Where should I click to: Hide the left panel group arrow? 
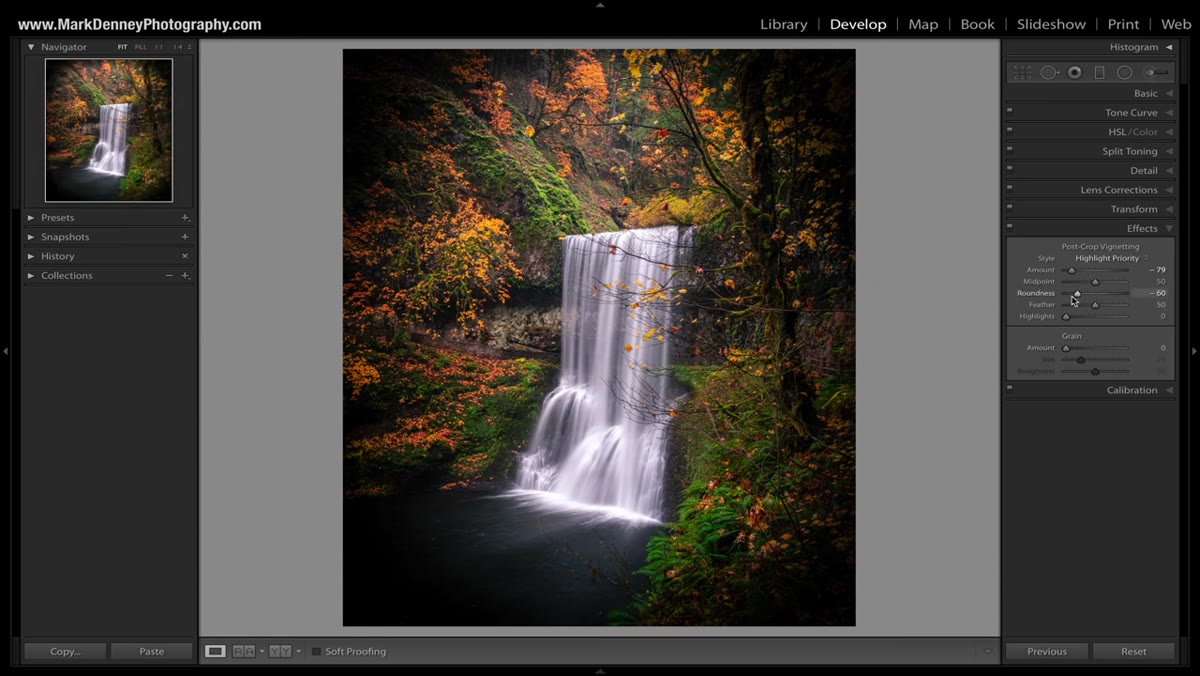click(x=5, y=351)
